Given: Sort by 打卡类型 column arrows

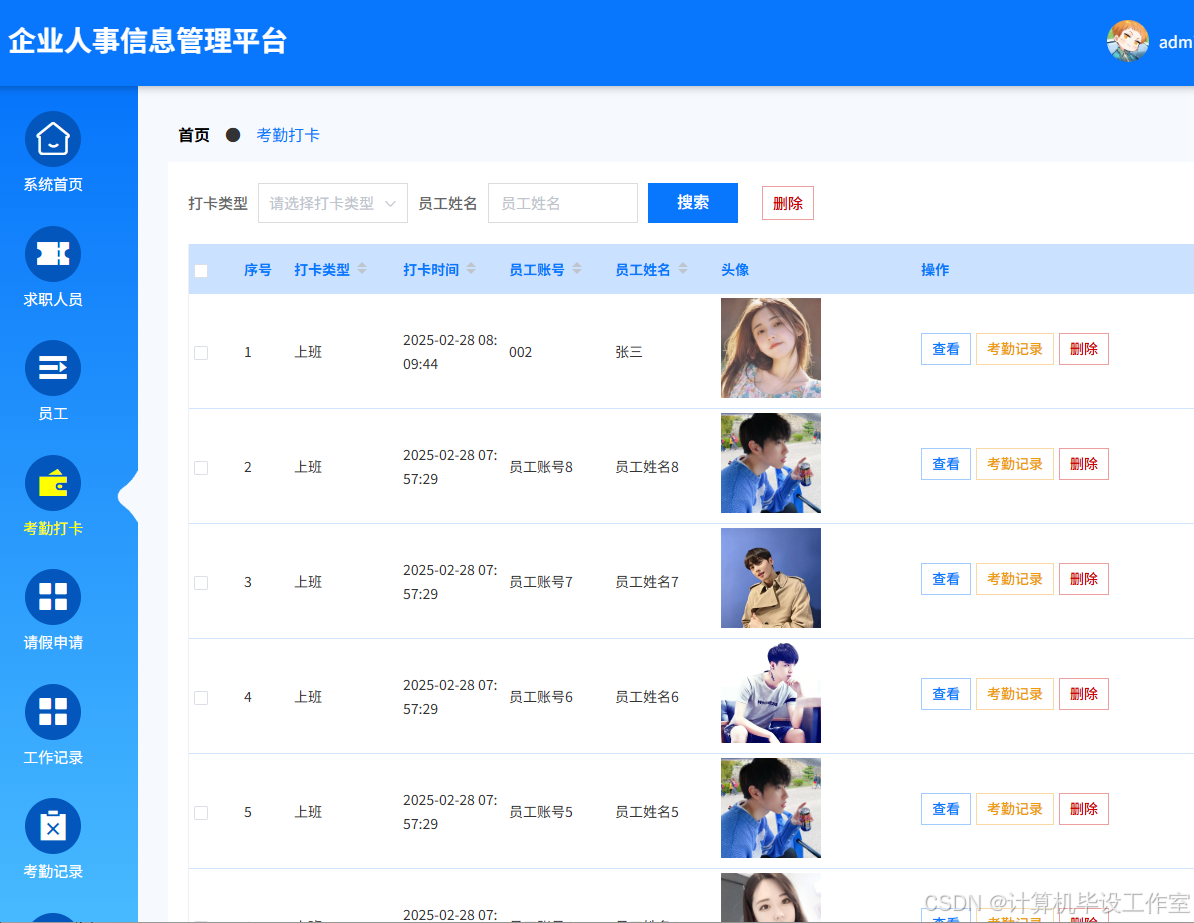Looking at the screenshot, I should click(x=362, y=269).
